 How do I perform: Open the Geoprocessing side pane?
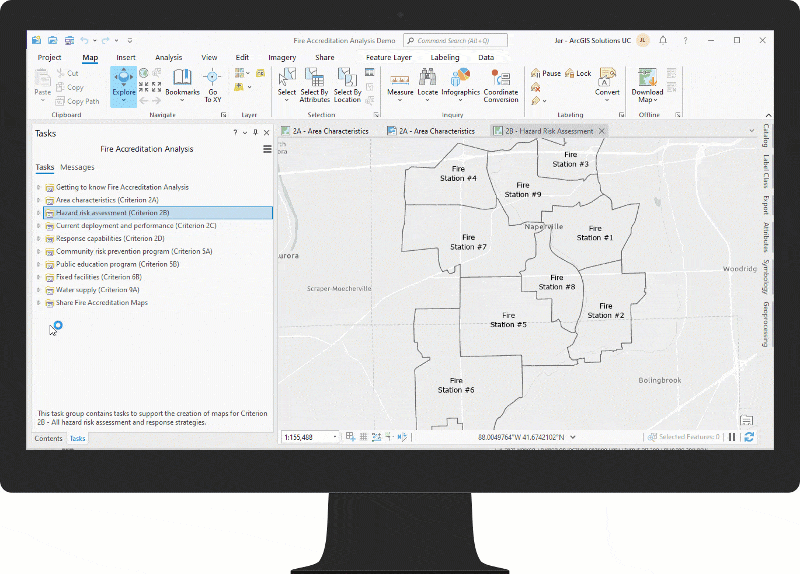coord(766,324)
